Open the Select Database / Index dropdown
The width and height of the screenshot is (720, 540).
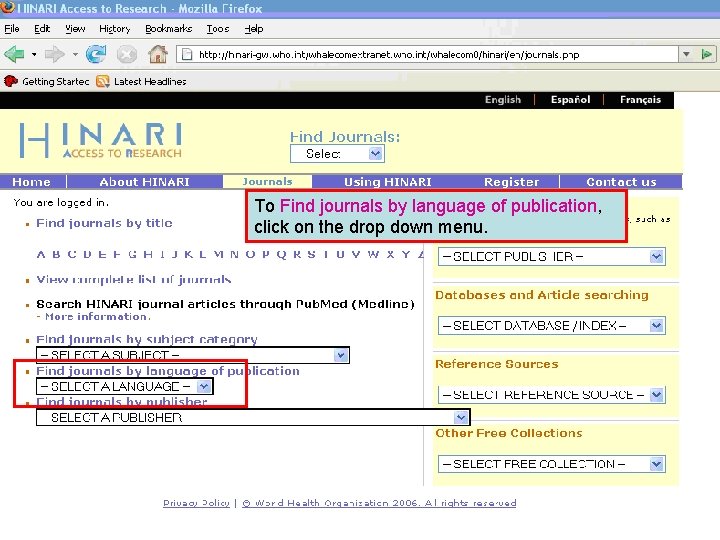pos(551,326)
